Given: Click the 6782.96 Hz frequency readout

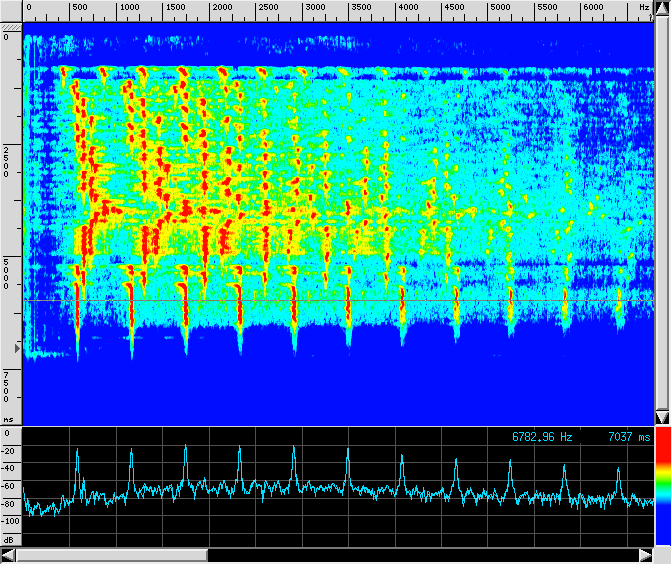Looking at the screenshot, I should pos(542,437).
